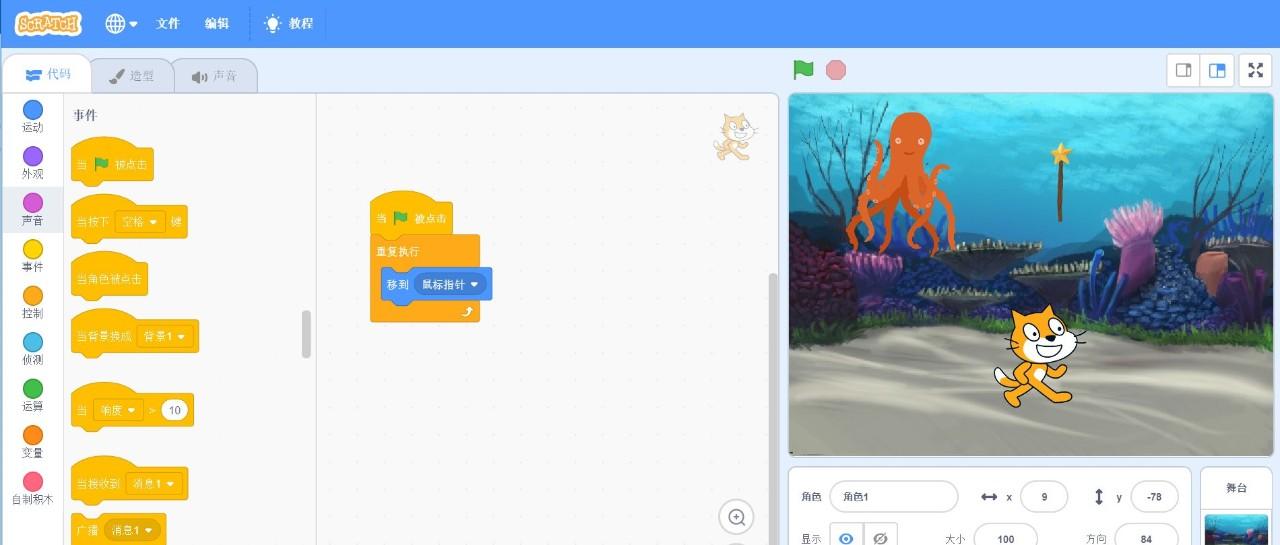Switch to the 代码 tab
1280x545 pixels.
[47, 75]
